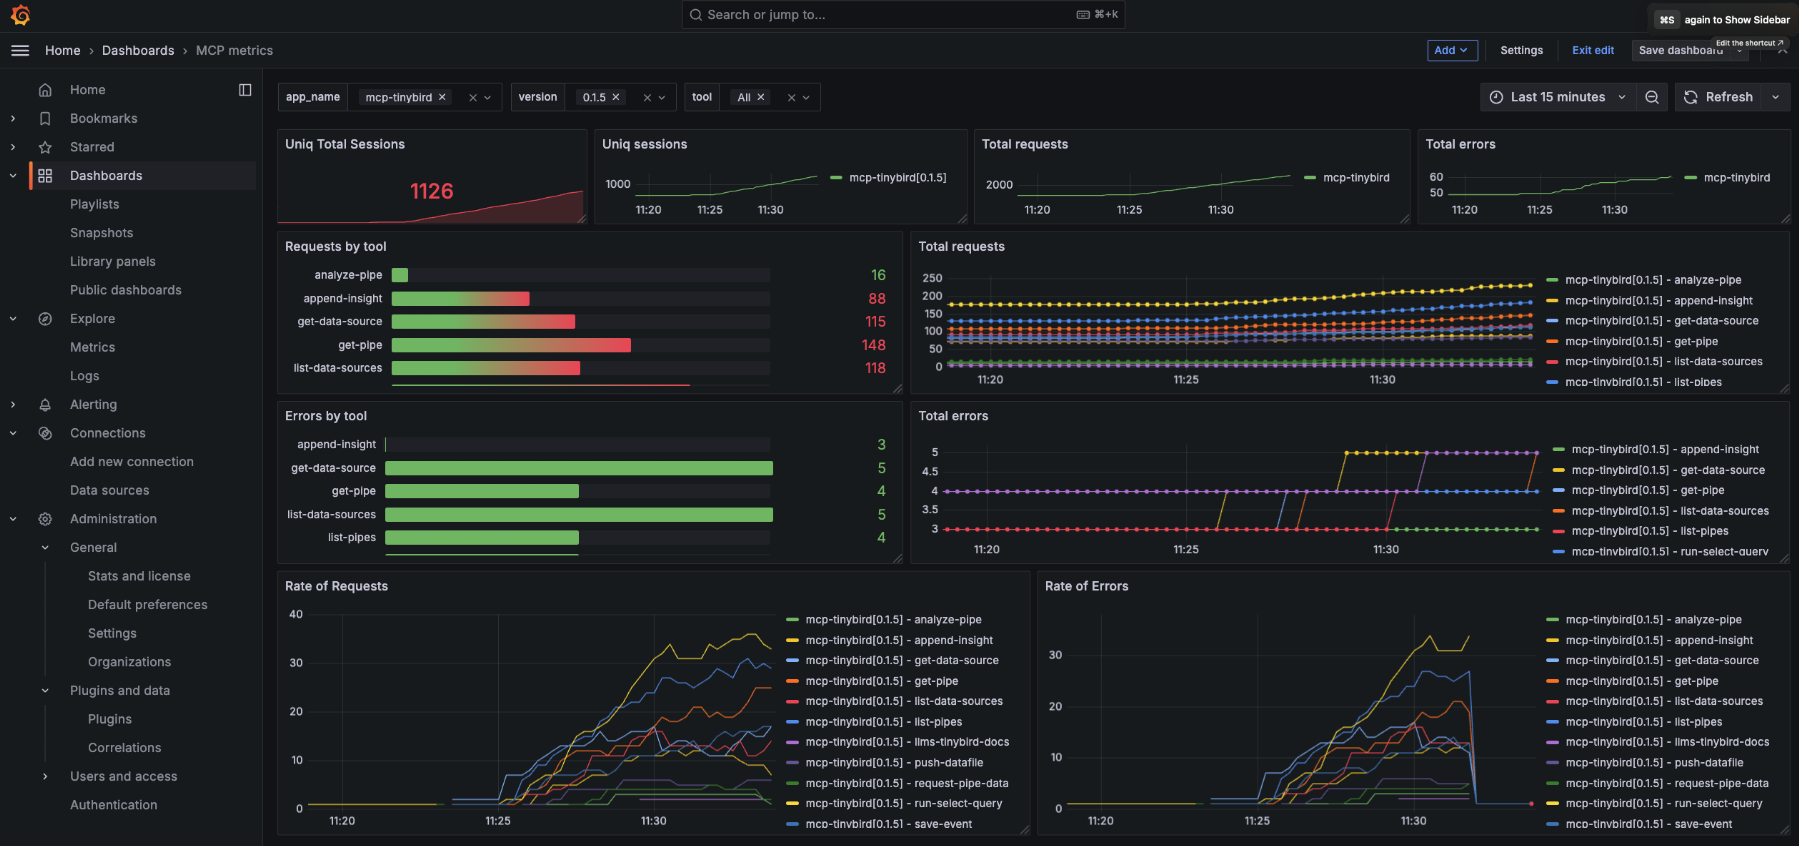Click the get-pipe bar in Requests by tool
1799x846 pixels.
(511, 345)
